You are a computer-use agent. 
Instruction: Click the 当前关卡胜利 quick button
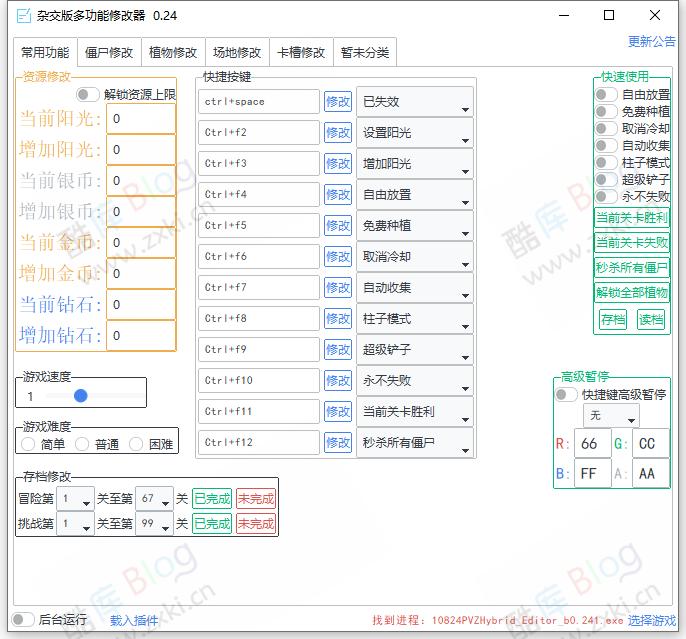632,217
